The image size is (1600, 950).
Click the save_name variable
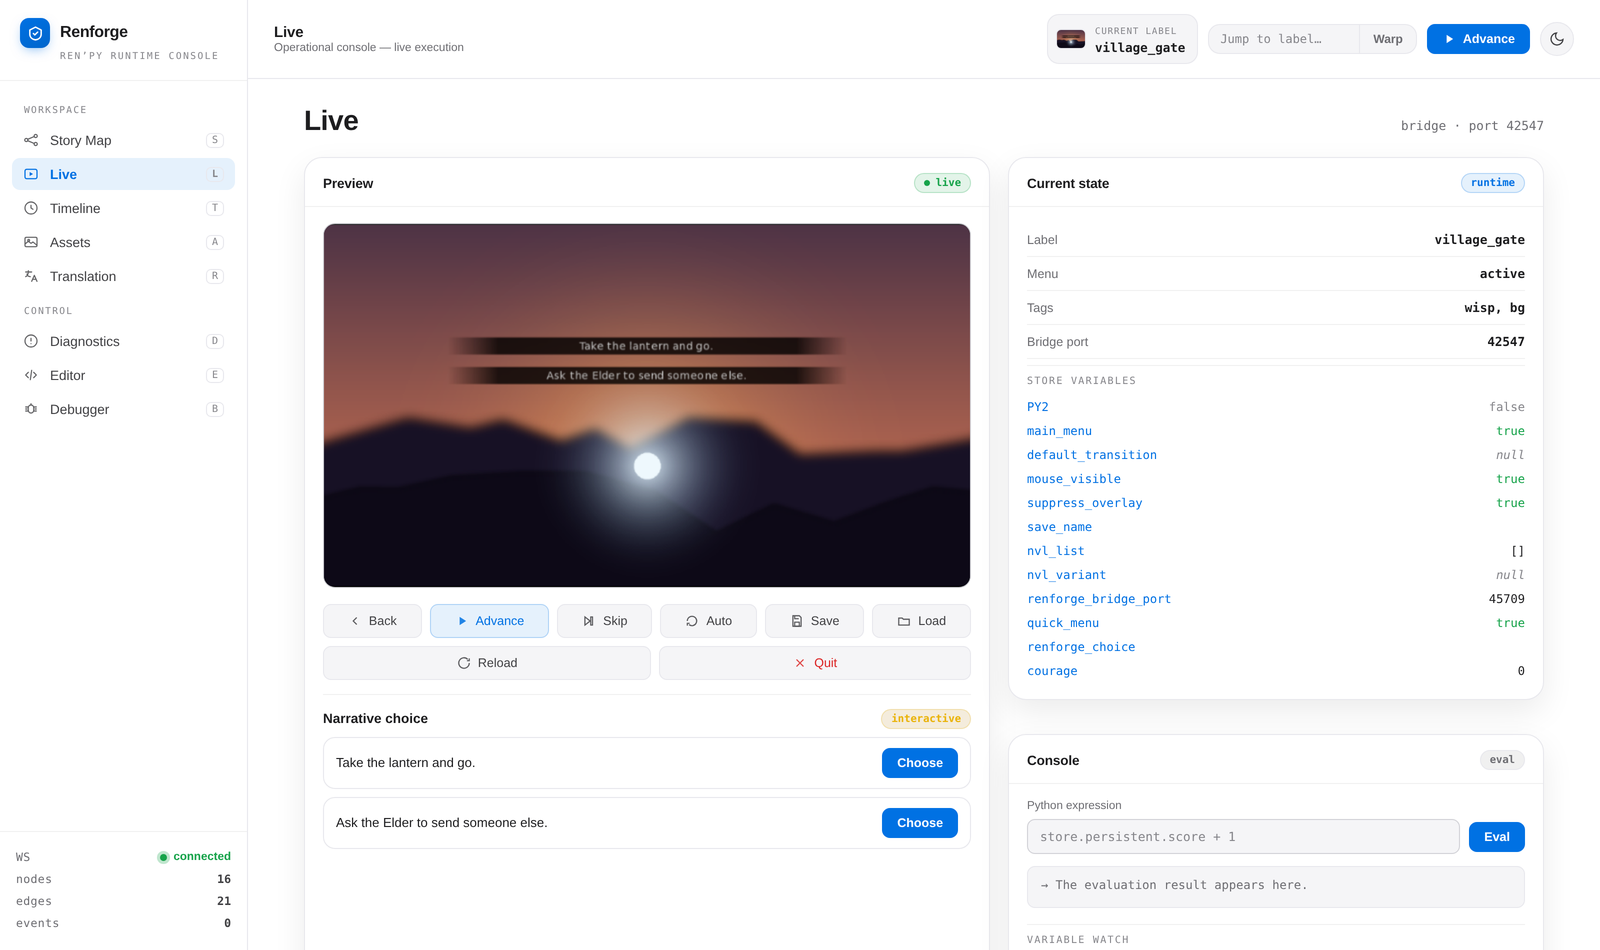tap(1059, 527)
